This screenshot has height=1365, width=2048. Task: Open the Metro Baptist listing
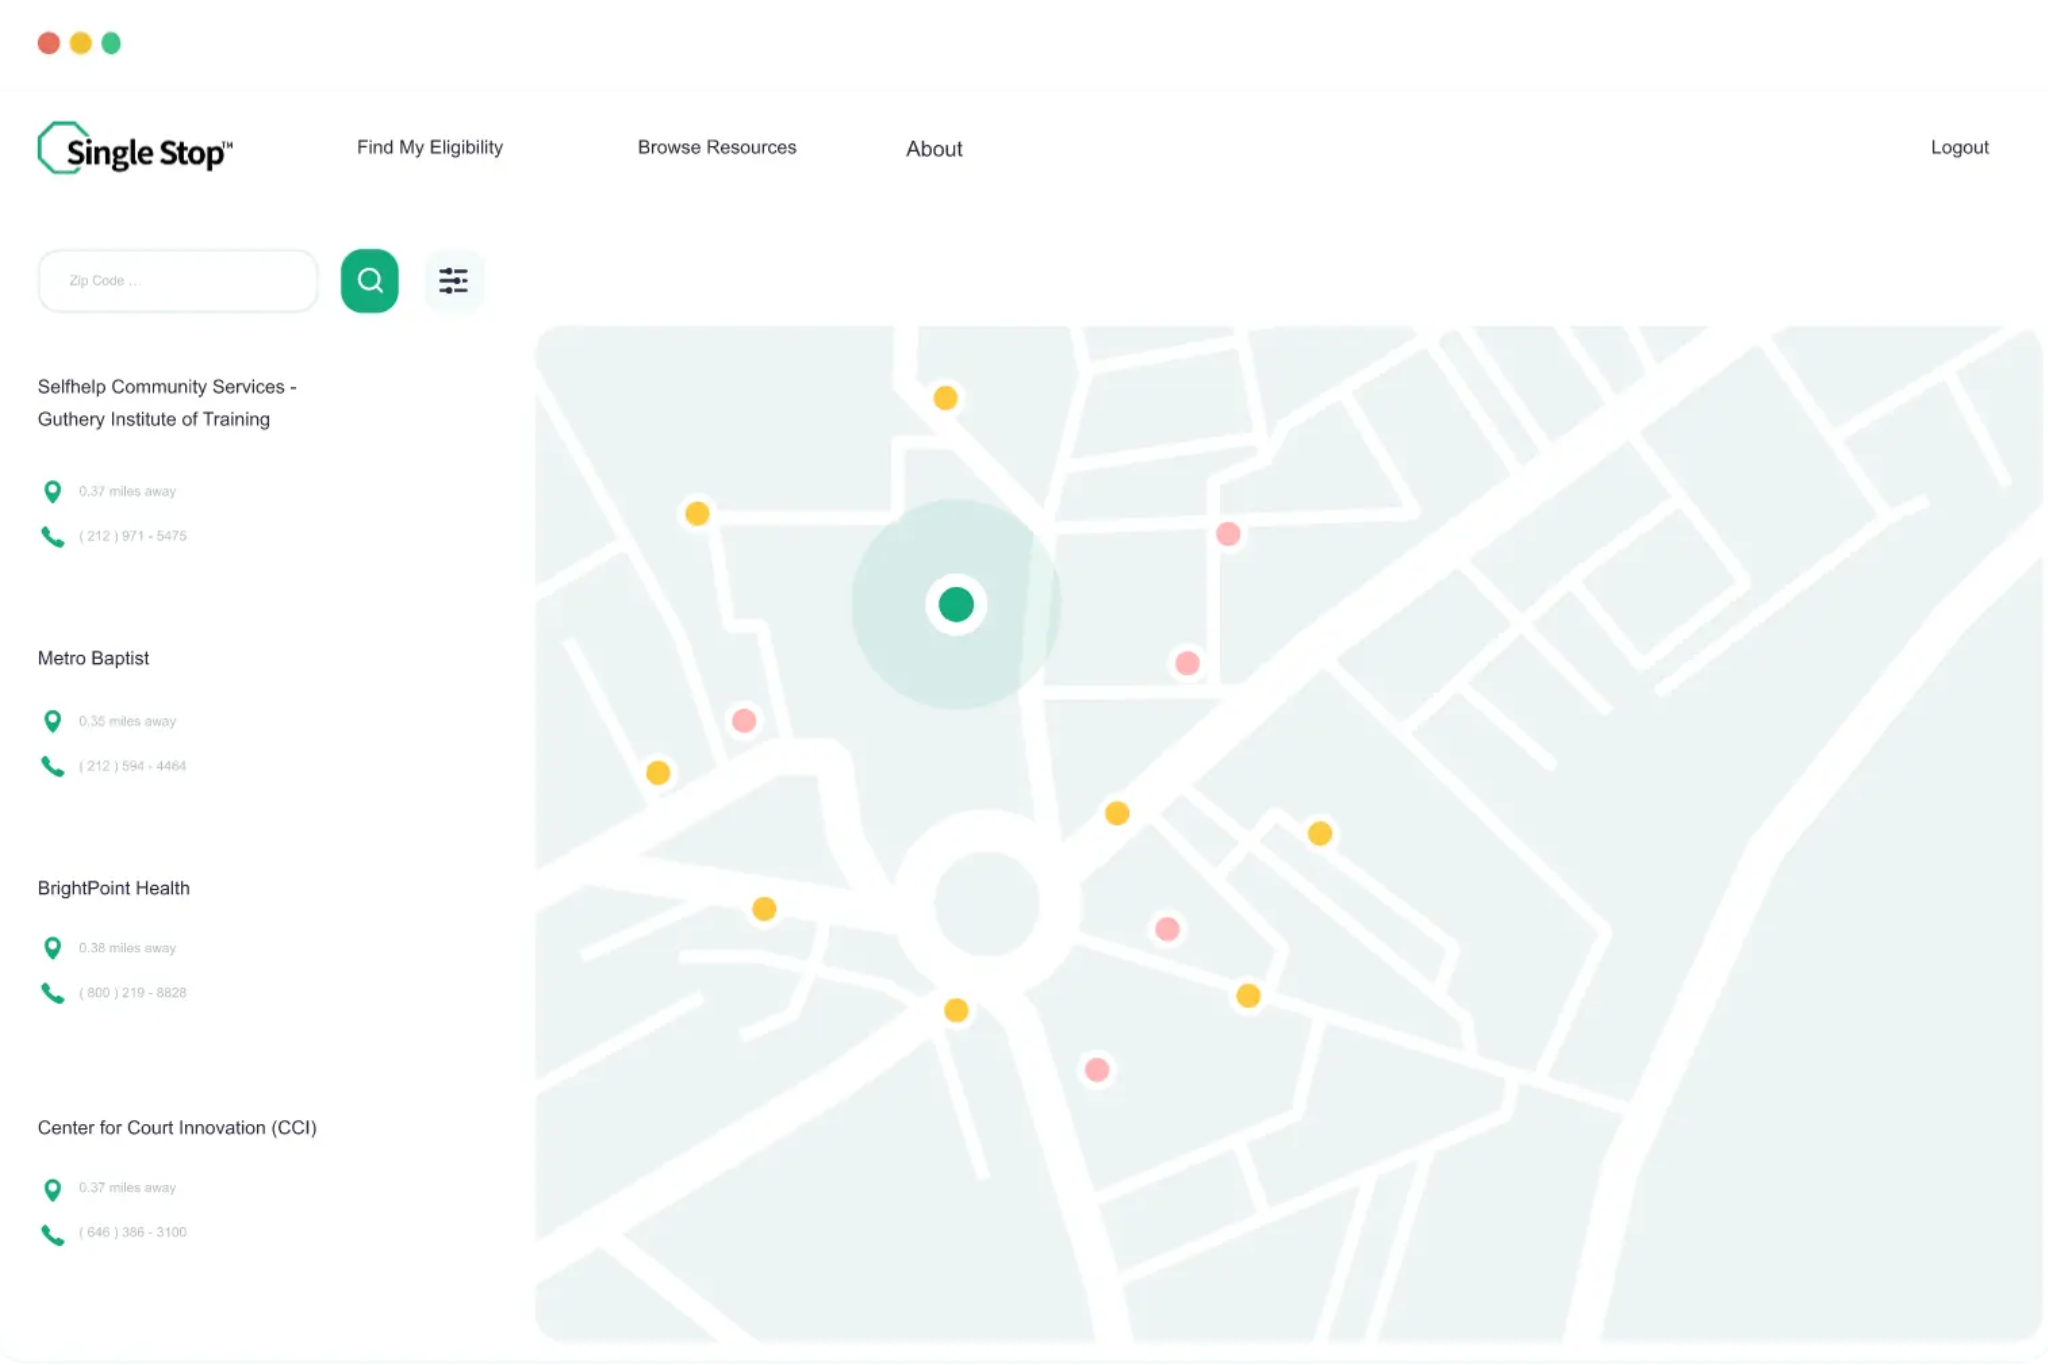[93, 658]
